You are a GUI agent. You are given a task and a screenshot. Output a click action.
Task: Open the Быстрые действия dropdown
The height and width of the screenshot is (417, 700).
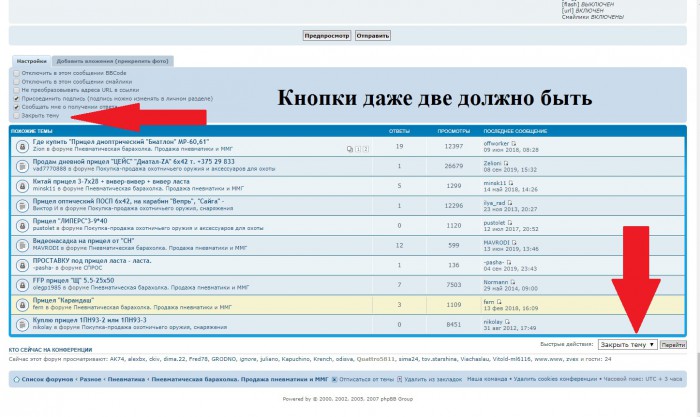pos(627,345)
